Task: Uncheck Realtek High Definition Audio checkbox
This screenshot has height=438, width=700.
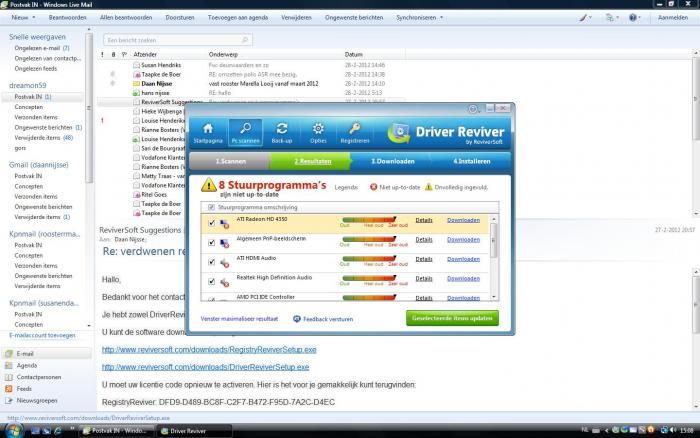Action: pos(212,281)
